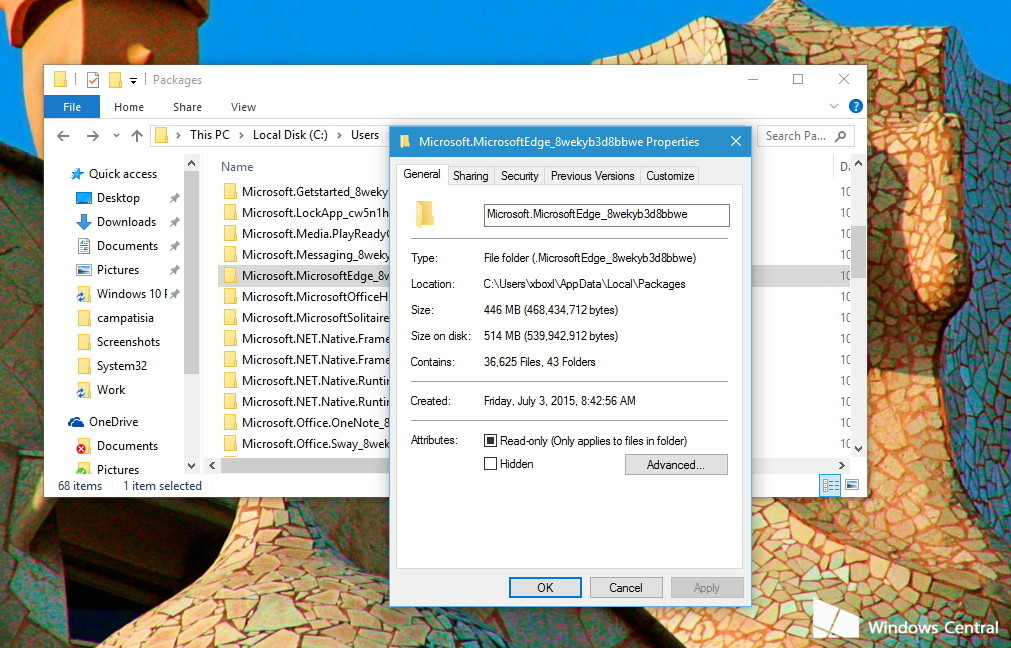Switch to the Customize tab

coord(670,175)
